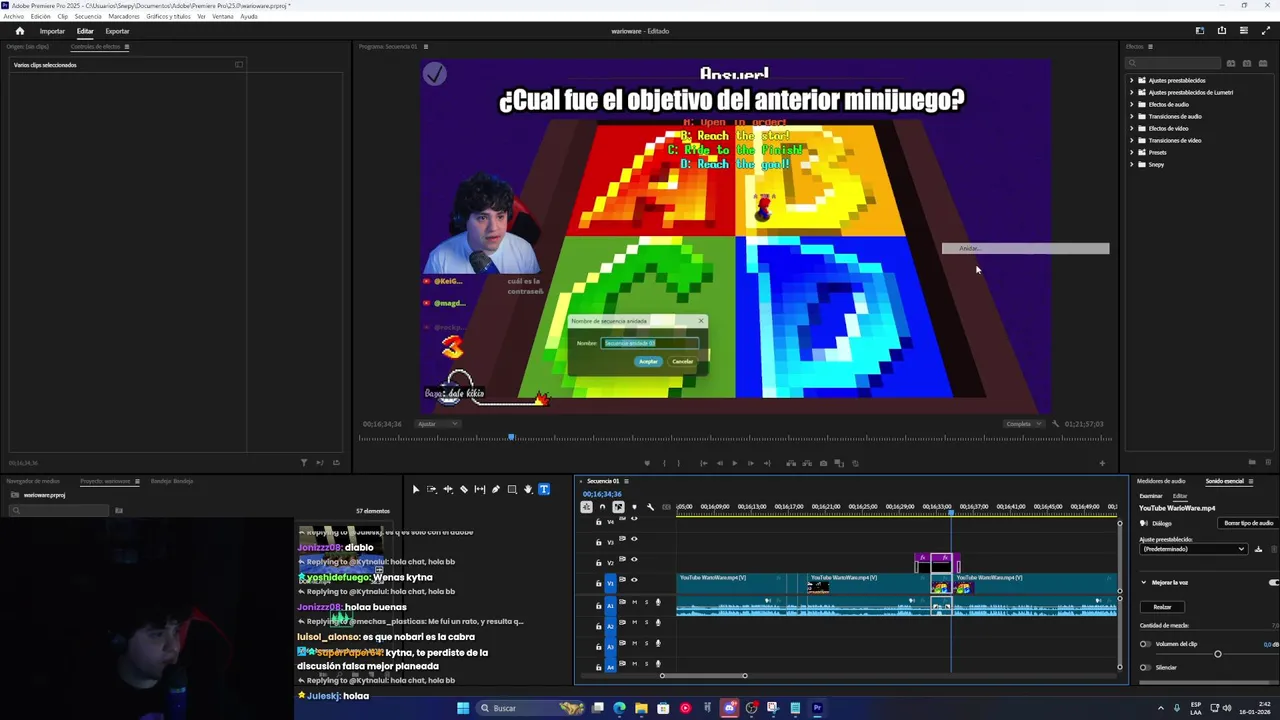Filter 32-bit color effects in Effects panel
1280x720 pixels.
(1247, 63)
